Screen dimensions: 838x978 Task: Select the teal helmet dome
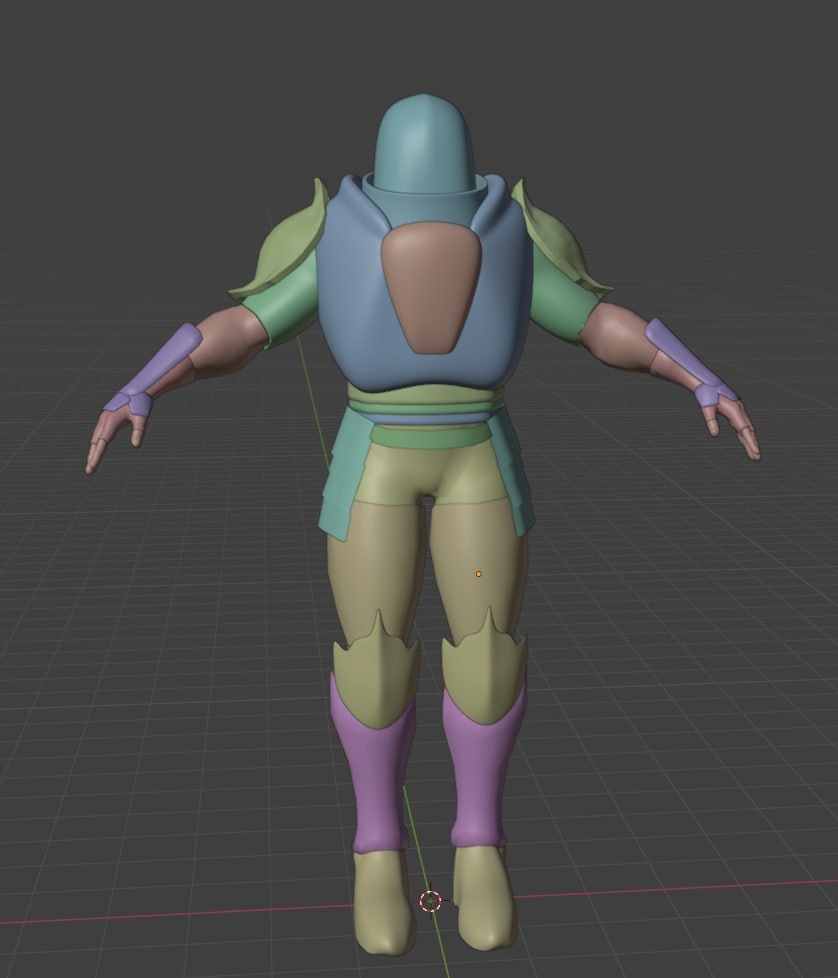[423, 143]
